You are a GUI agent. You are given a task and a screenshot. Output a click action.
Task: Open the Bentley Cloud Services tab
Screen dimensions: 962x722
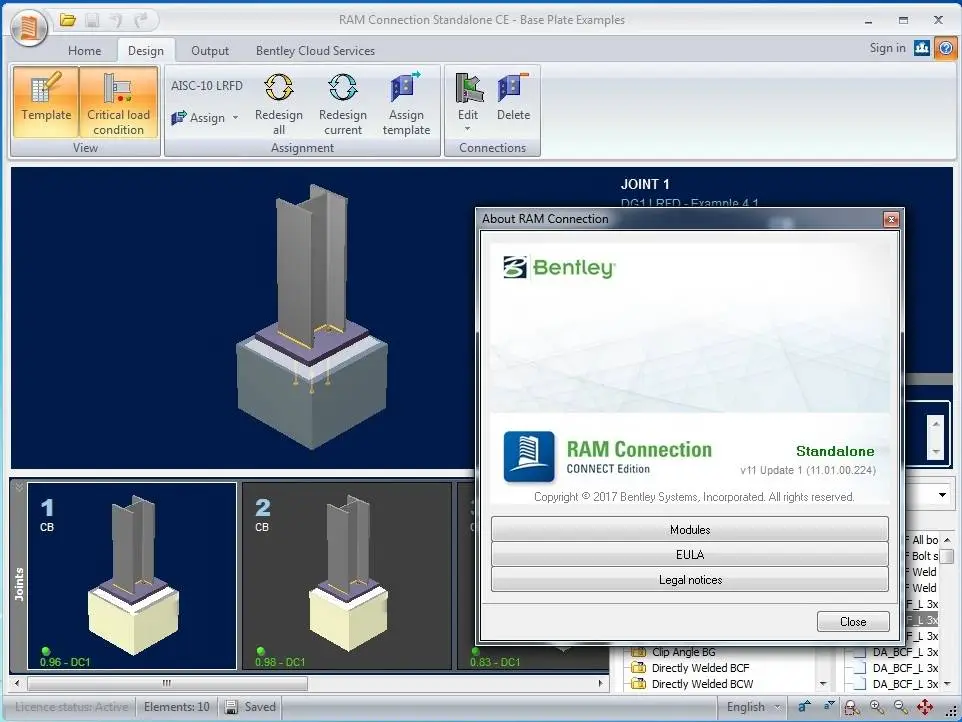[315, 51]
